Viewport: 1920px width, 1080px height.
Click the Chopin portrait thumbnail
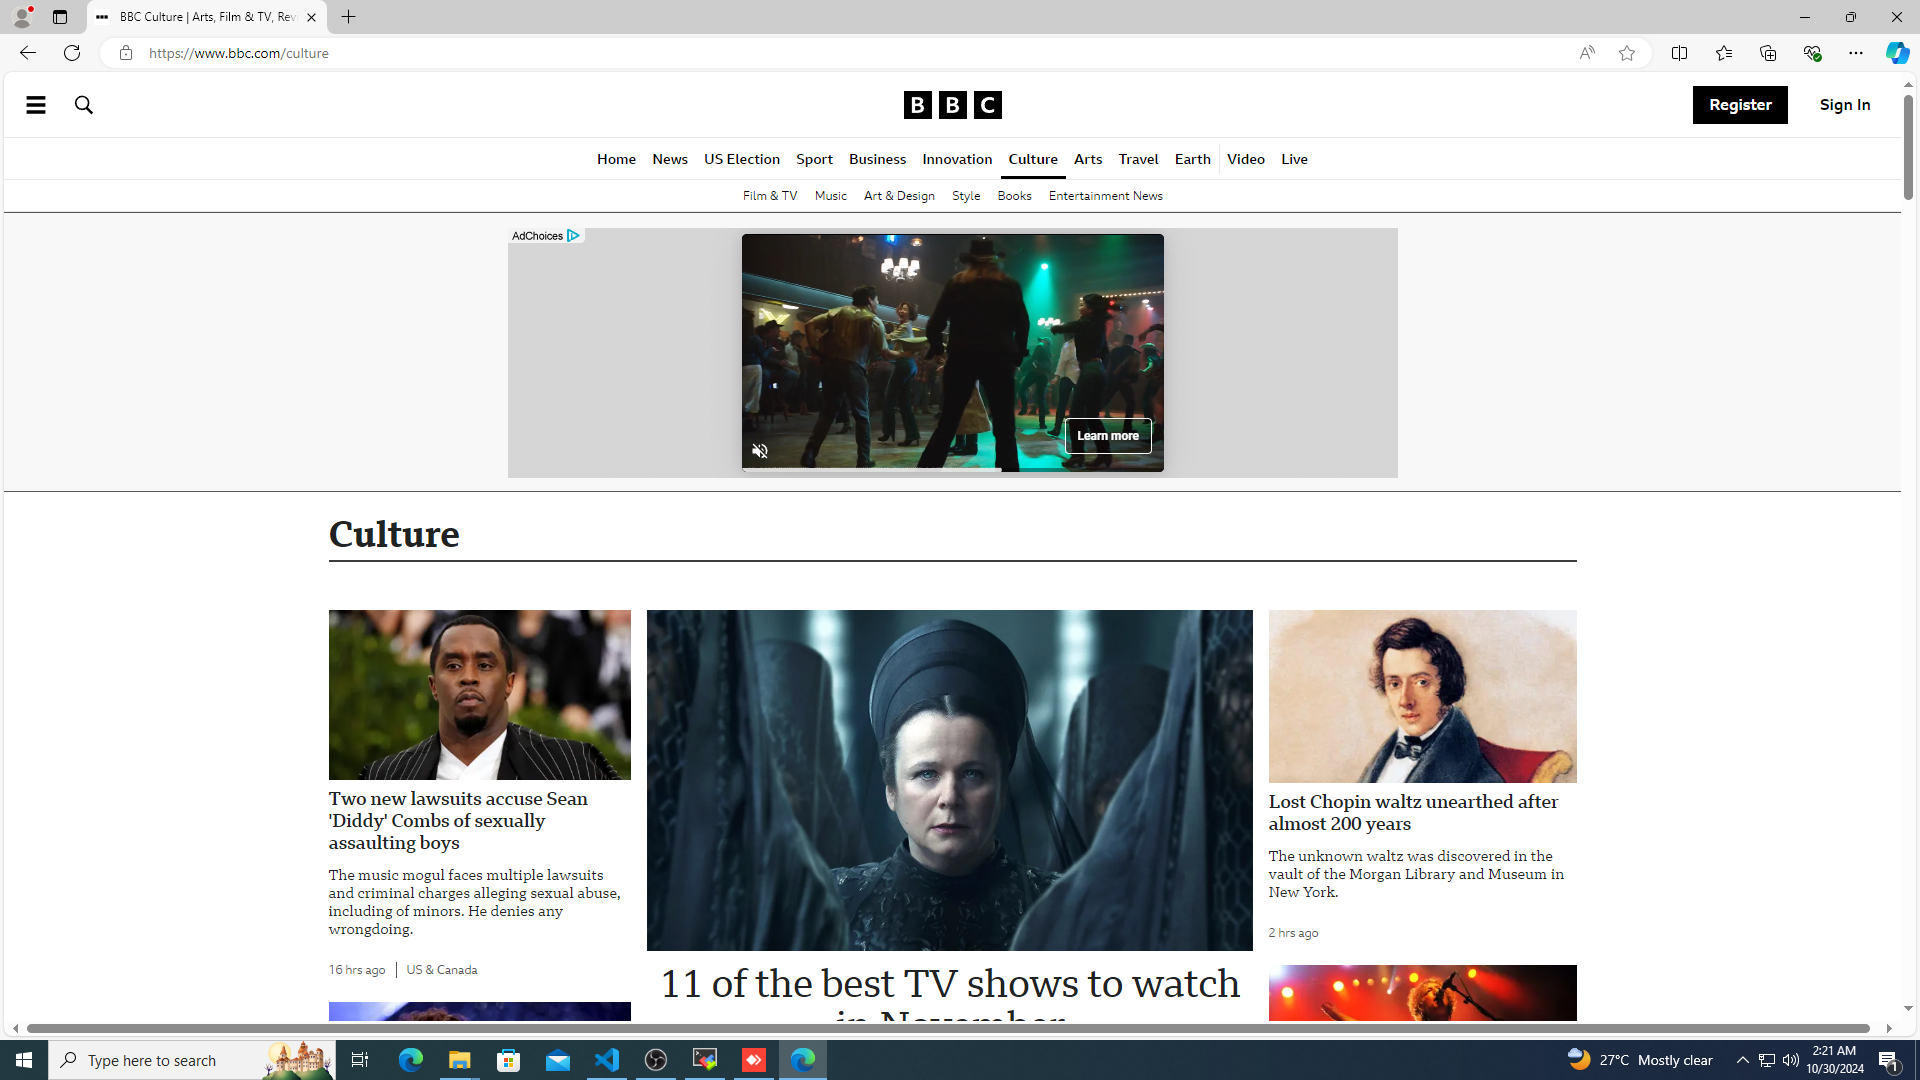(x=1422, y=696)
